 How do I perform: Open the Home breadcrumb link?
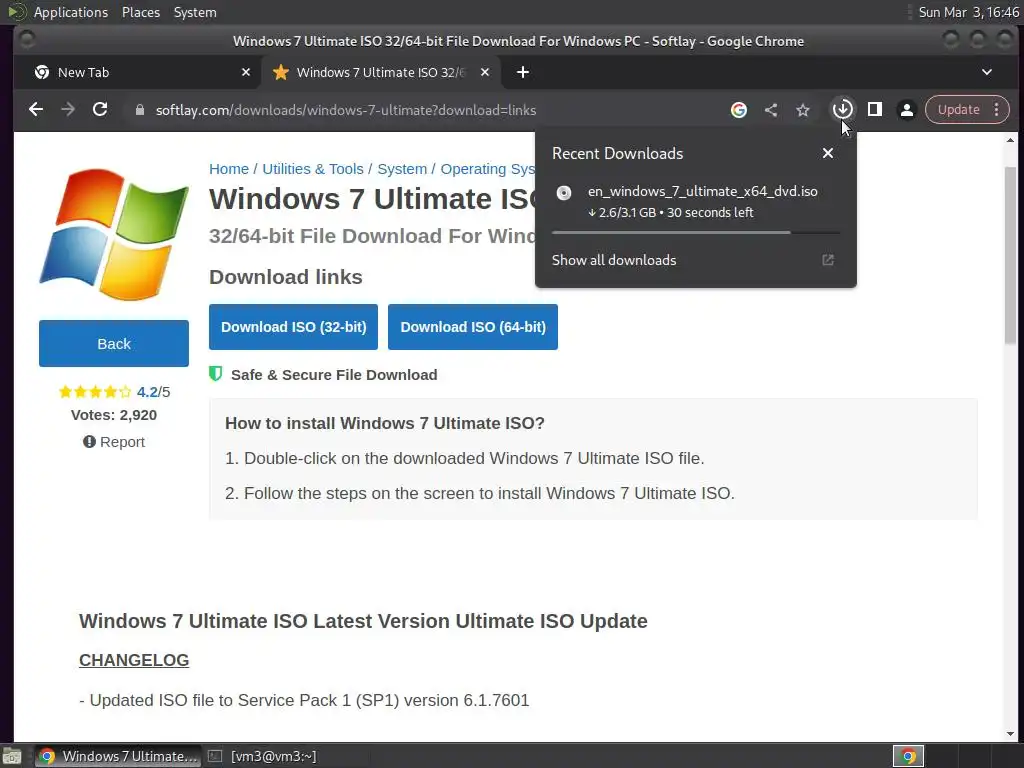(x=229, y=169)
